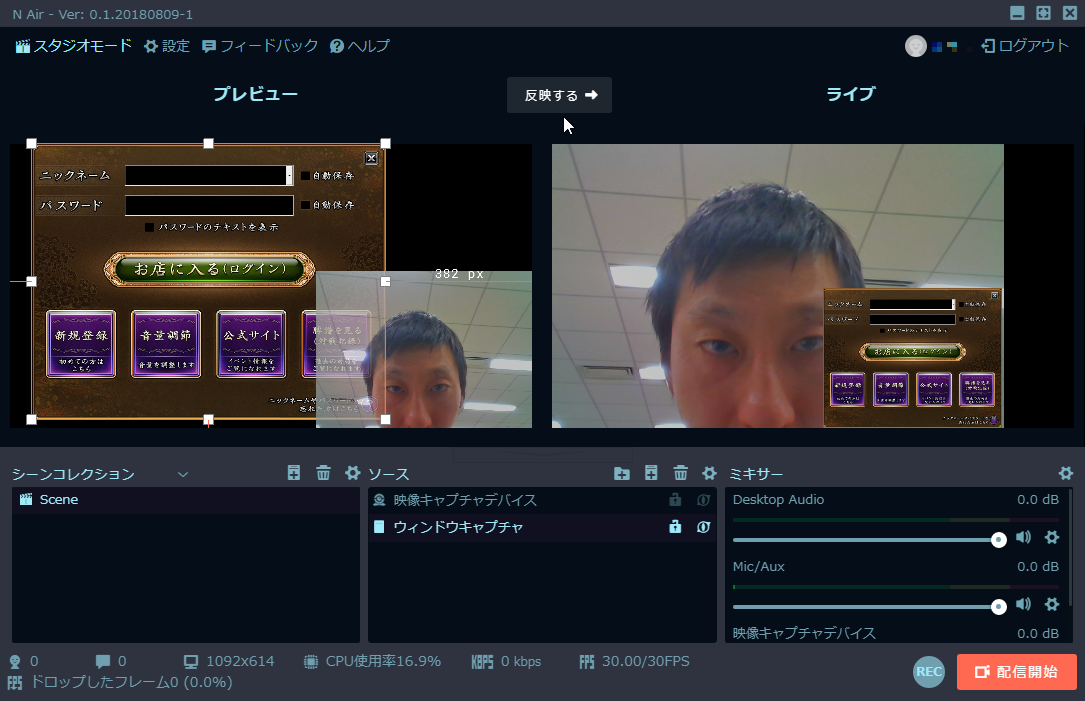Unlock the ウィンドウキャプチャ source lock
Screen dimensions: 1085x701
(x=675, y=527)
